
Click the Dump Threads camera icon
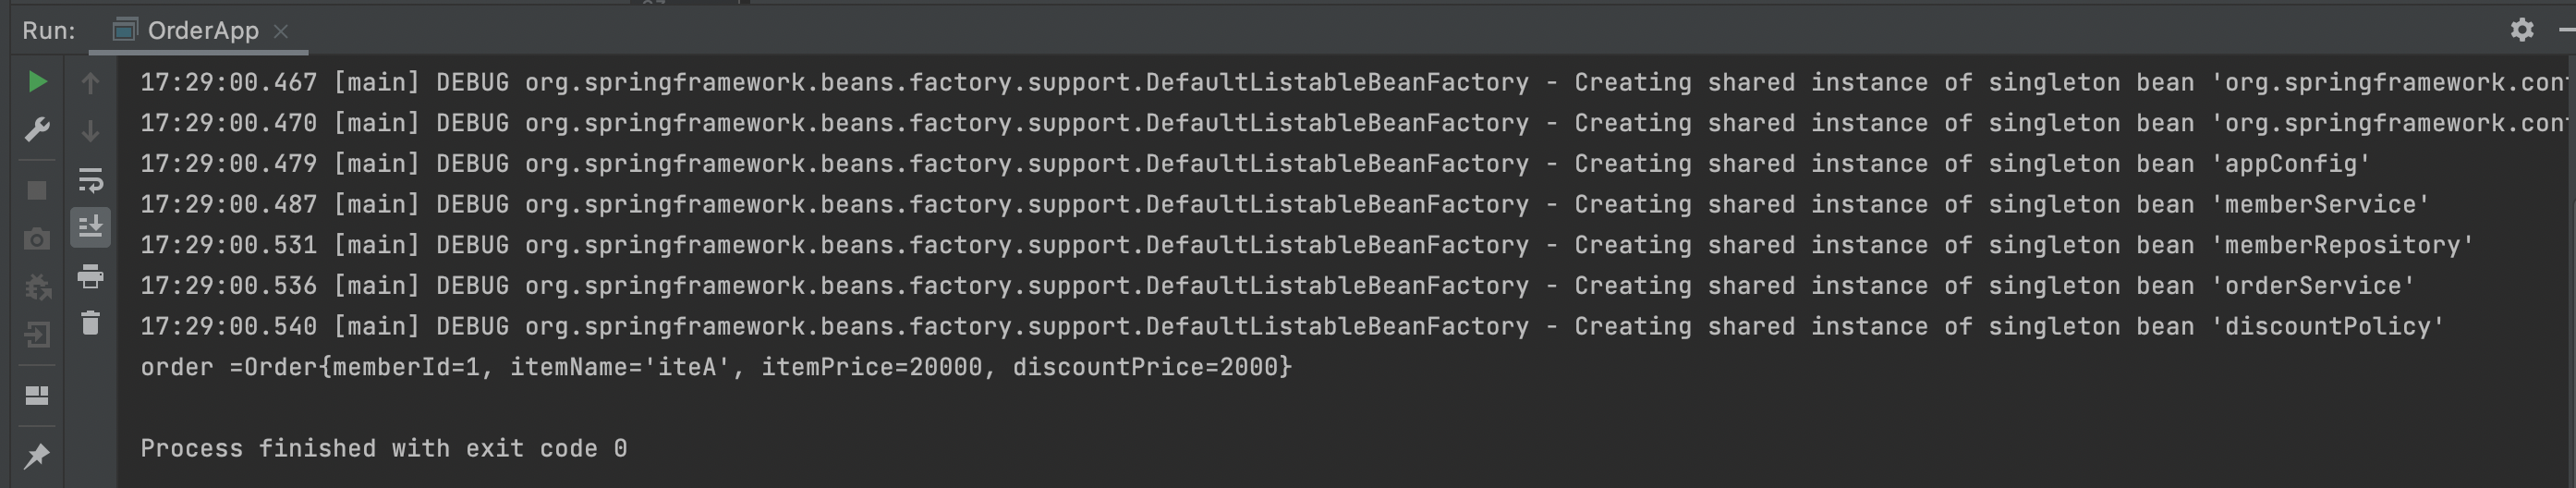click(x=37, y=240)
